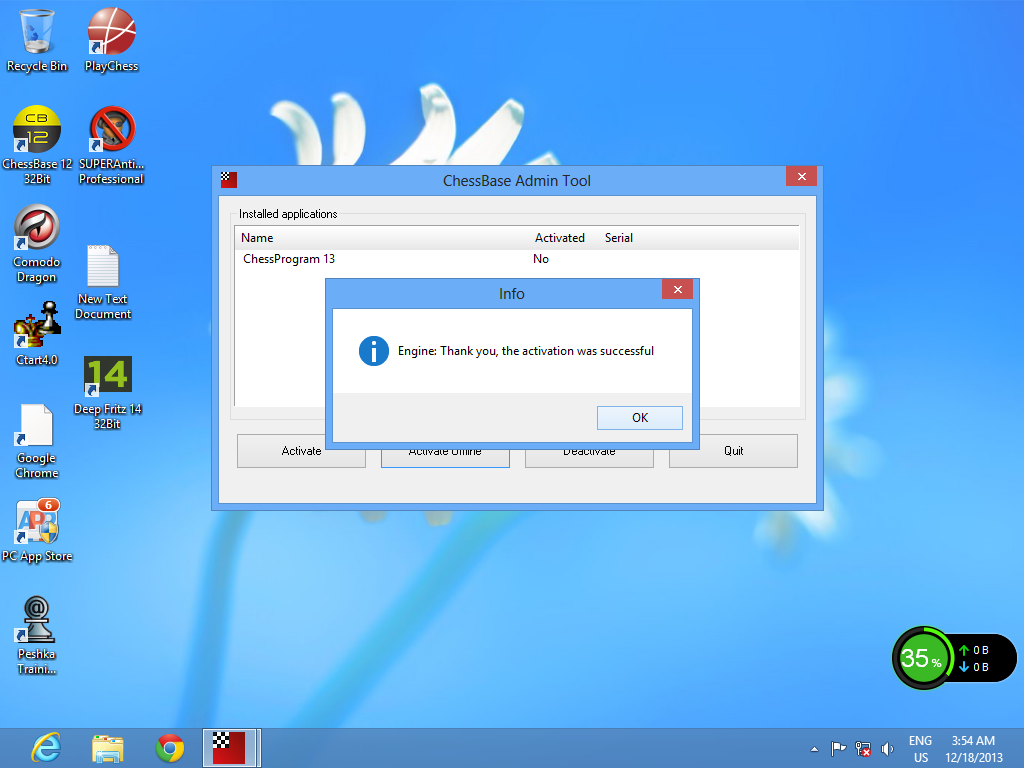
Task: Click the blue information icon in Info dialog
Action: coord(374,351)
